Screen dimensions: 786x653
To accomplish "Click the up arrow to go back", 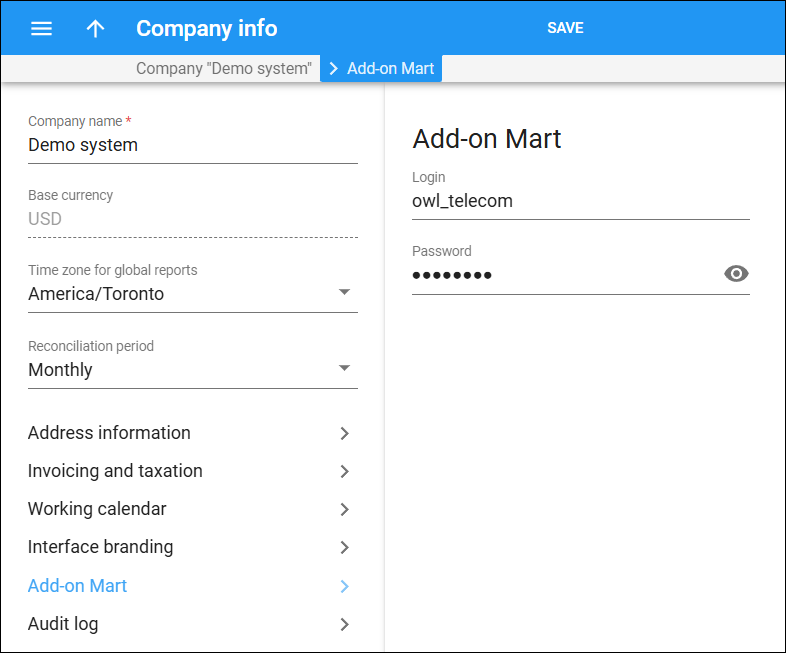I will [95, 29].
